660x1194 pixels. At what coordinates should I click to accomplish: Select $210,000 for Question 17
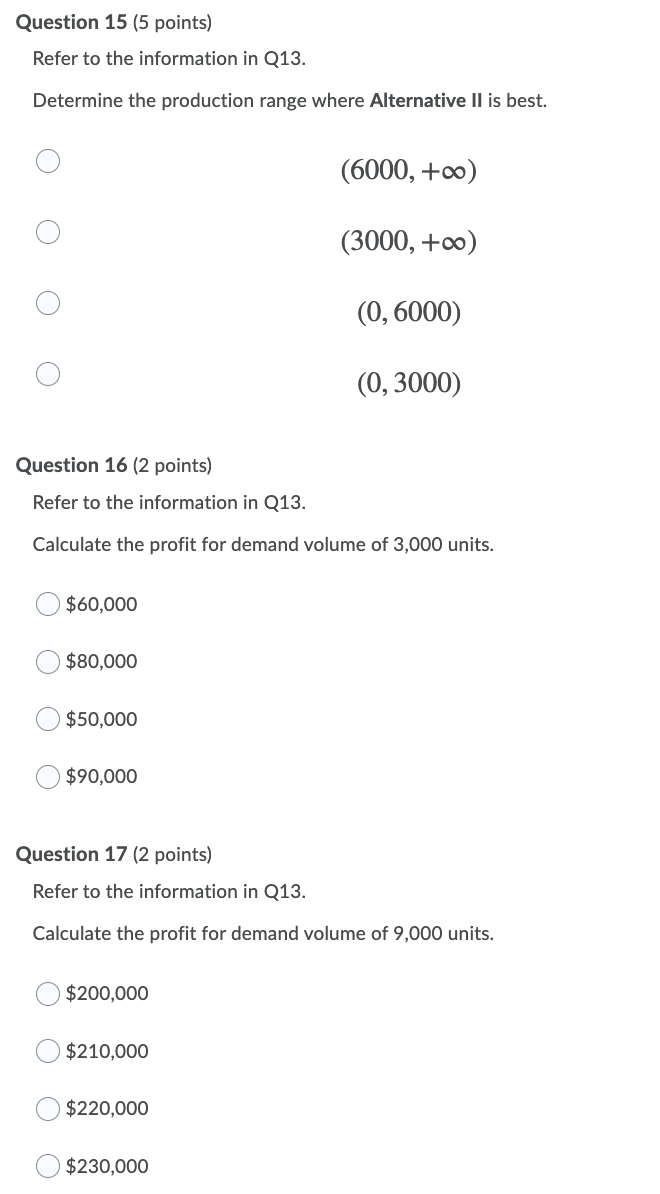[47, 1051]
